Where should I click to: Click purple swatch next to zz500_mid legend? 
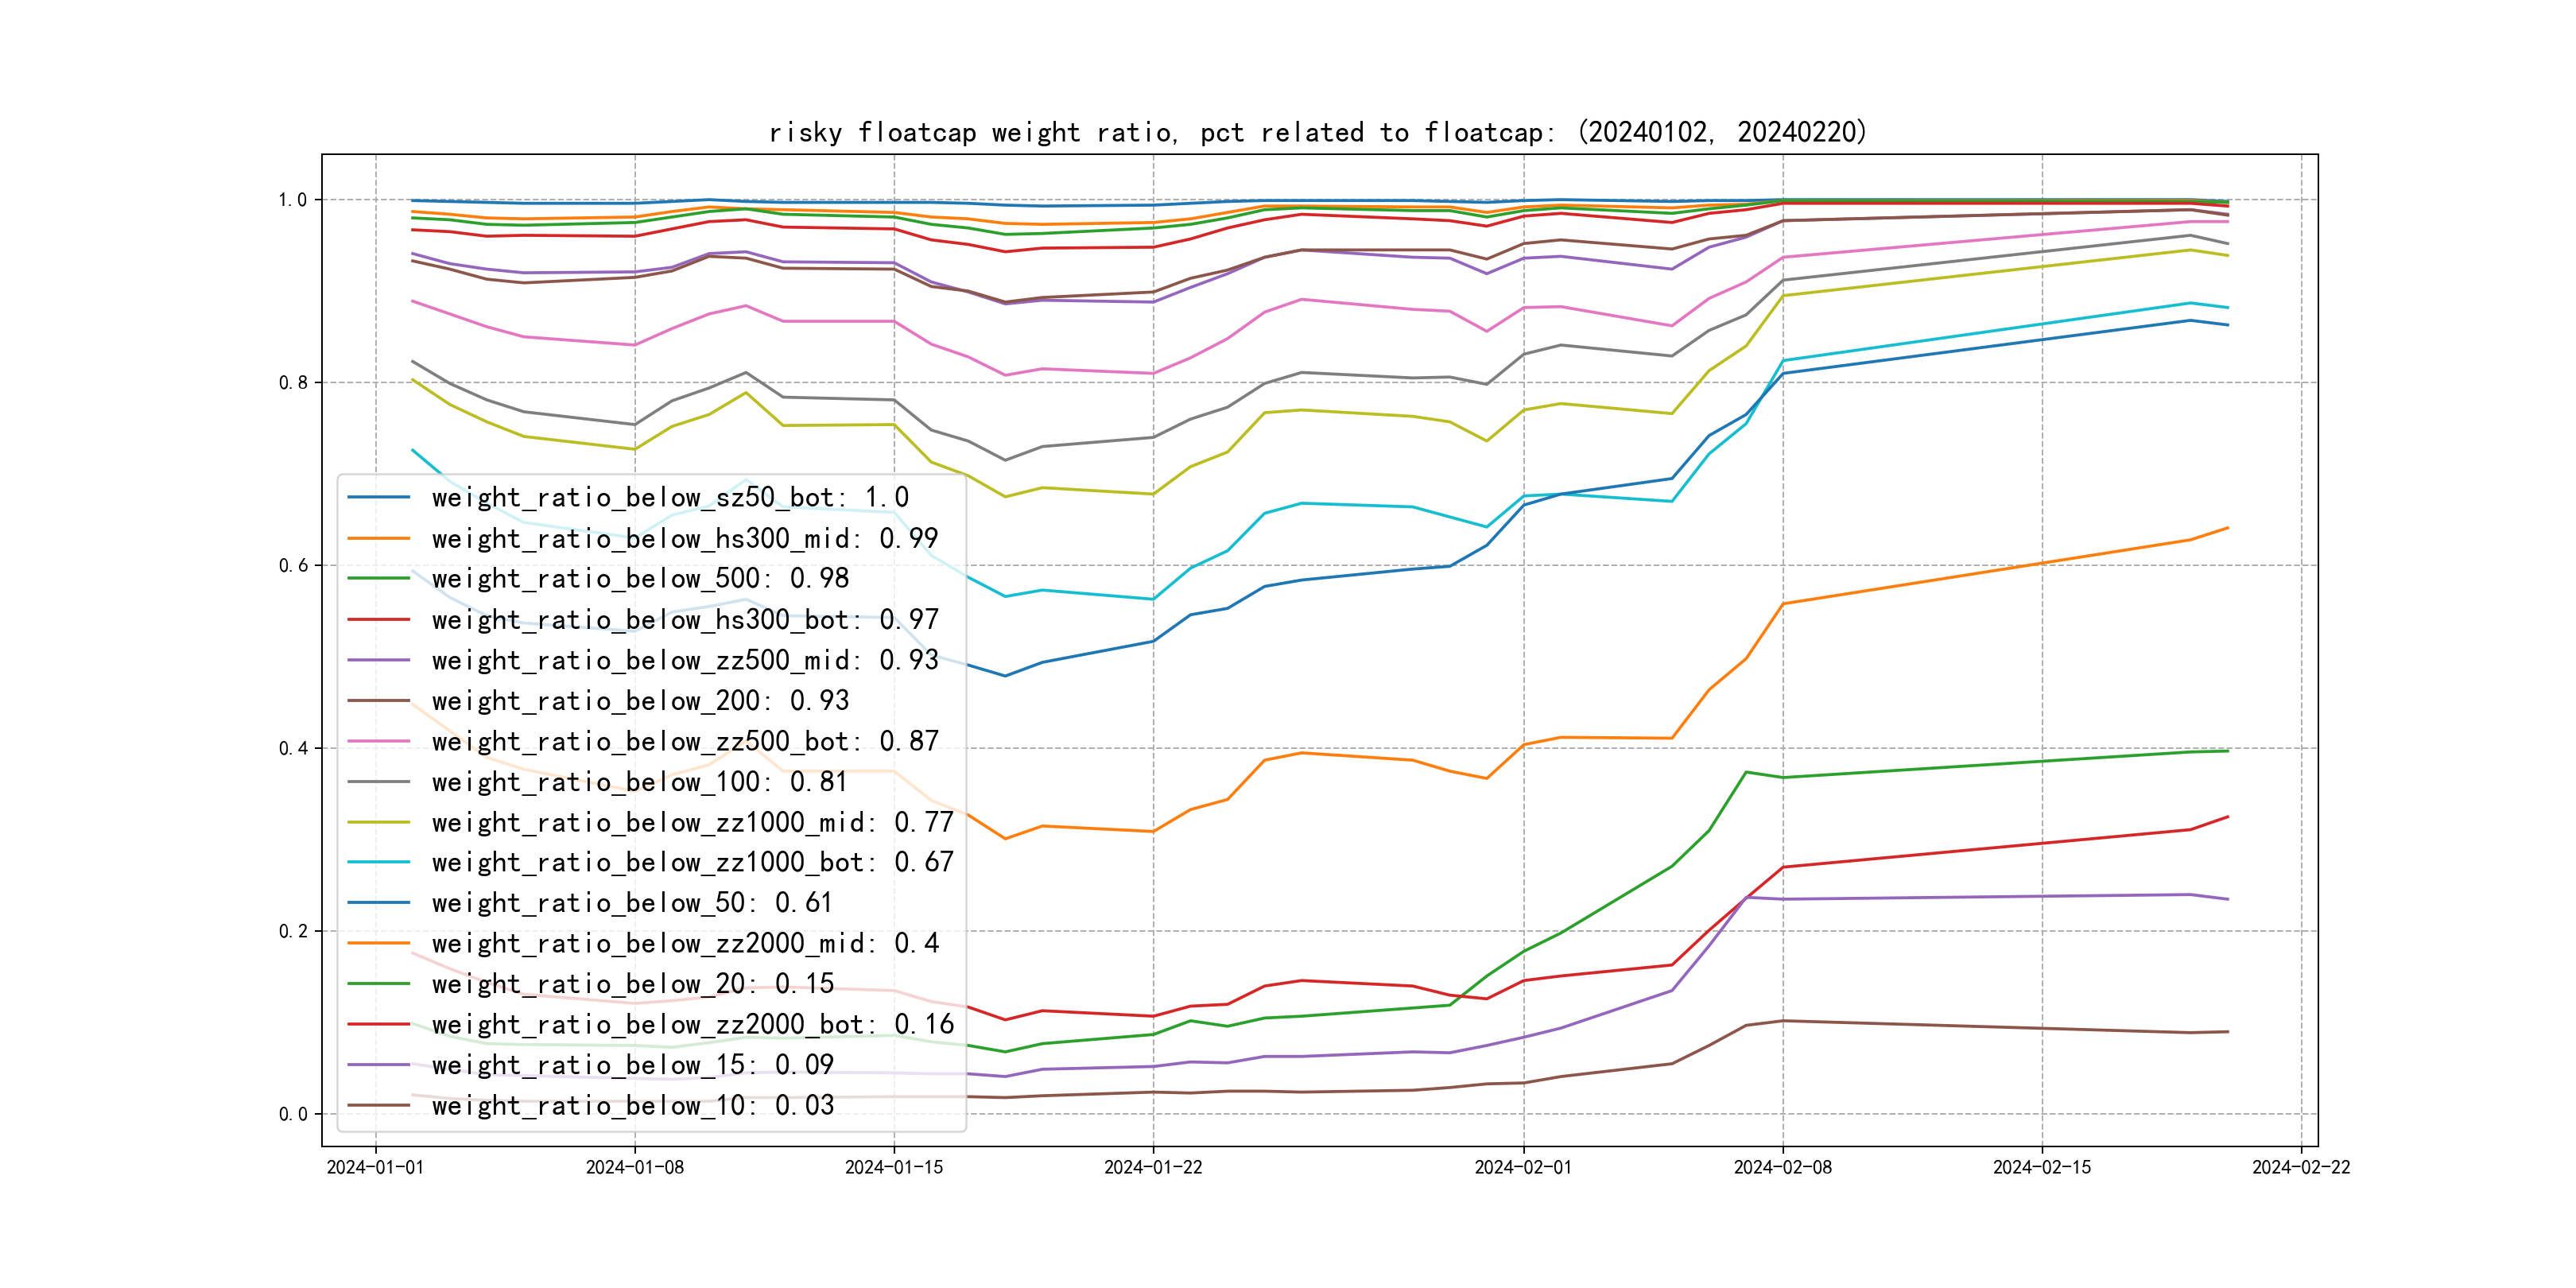pos(378,660)
